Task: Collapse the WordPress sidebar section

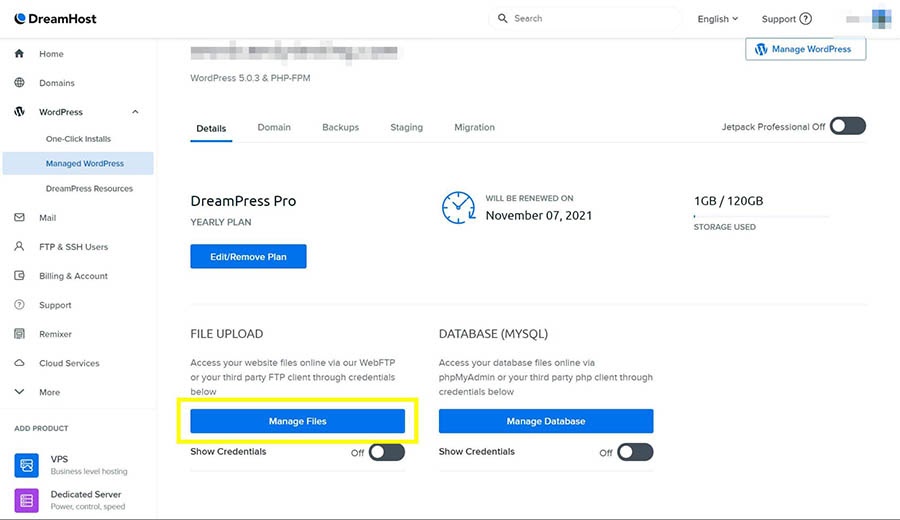Action: coord(135,112)
